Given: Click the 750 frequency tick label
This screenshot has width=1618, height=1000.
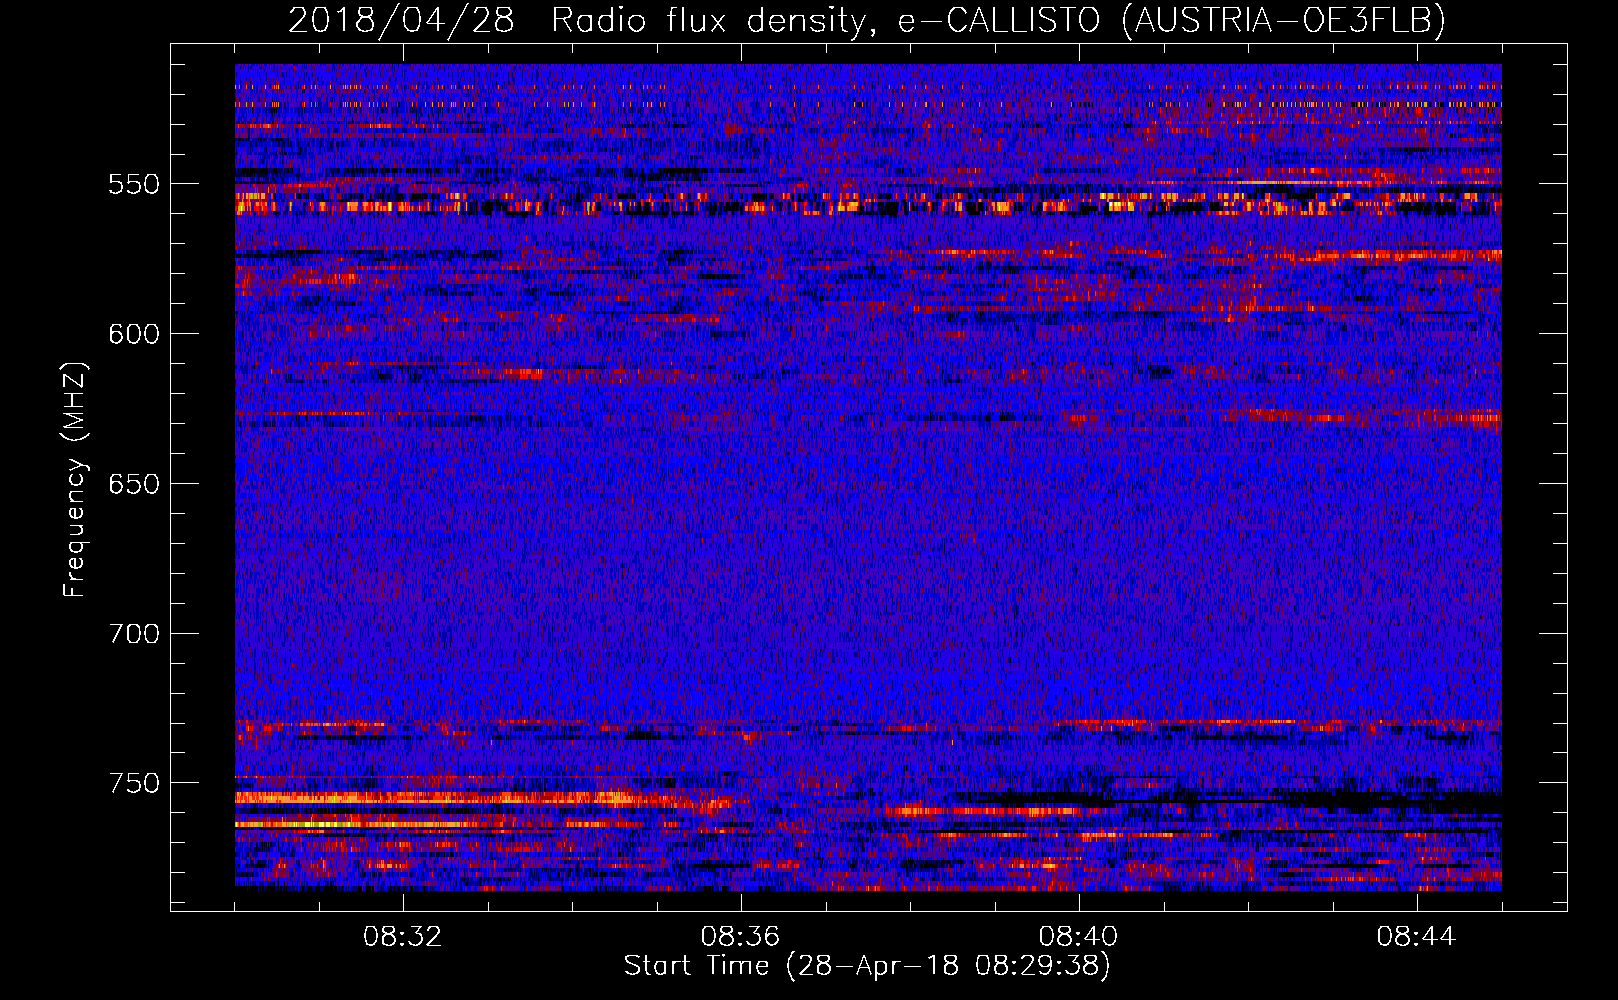Looking at the screenshot, I should click(134, 783).
